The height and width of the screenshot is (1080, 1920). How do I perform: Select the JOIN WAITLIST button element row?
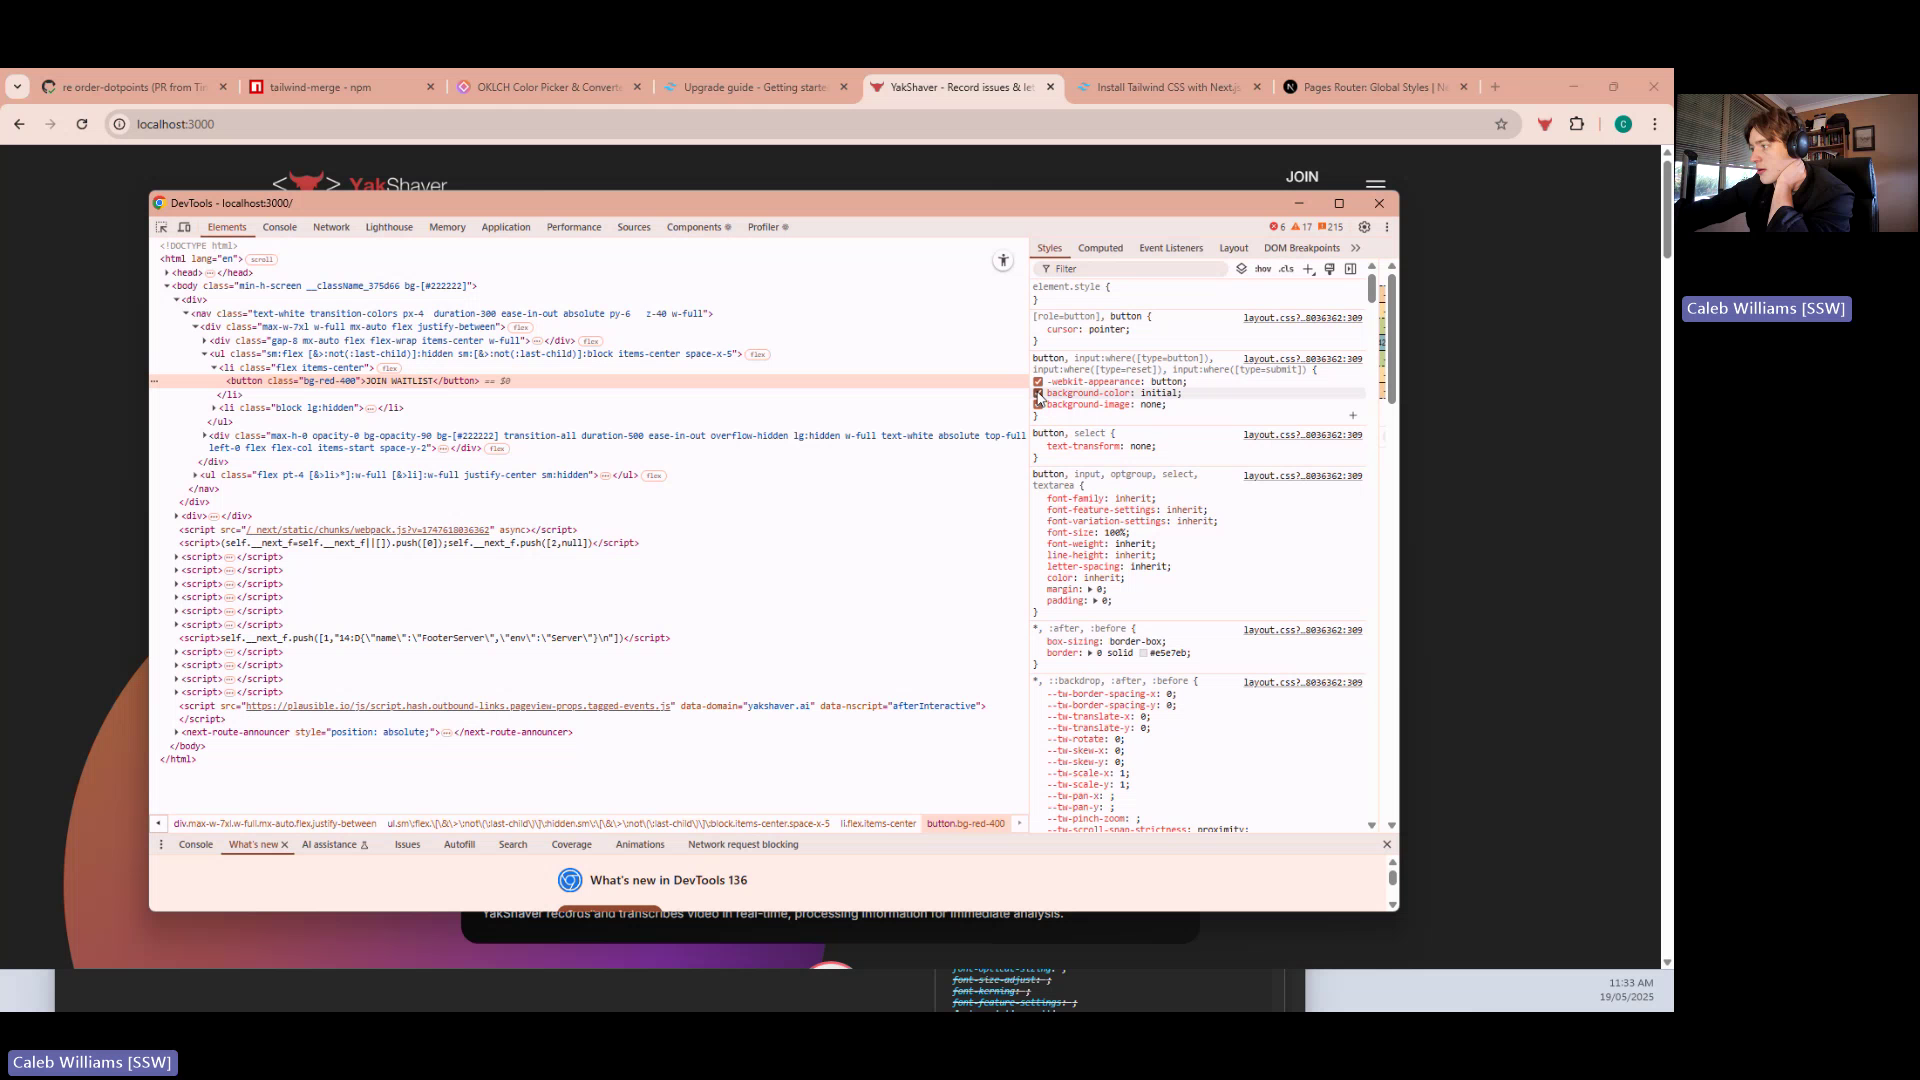pyautogui.click(x=590, y=381)
